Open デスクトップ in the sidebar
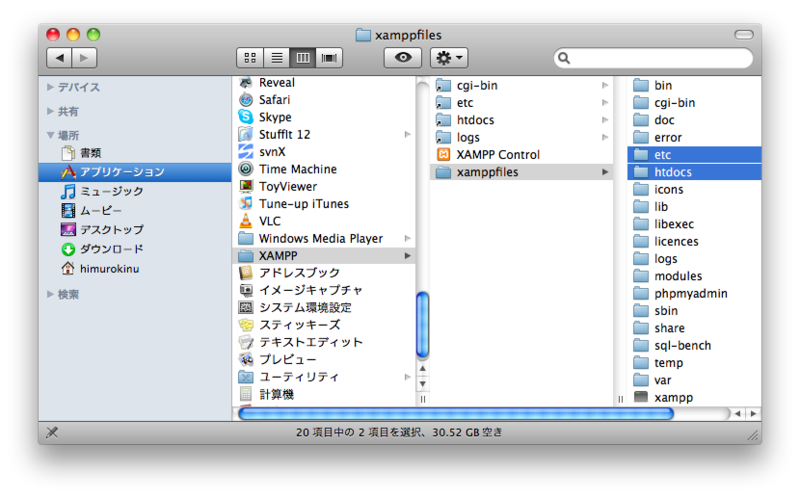Screen dimensions: 800x497 pyautogui.click(x=102, y=230)
